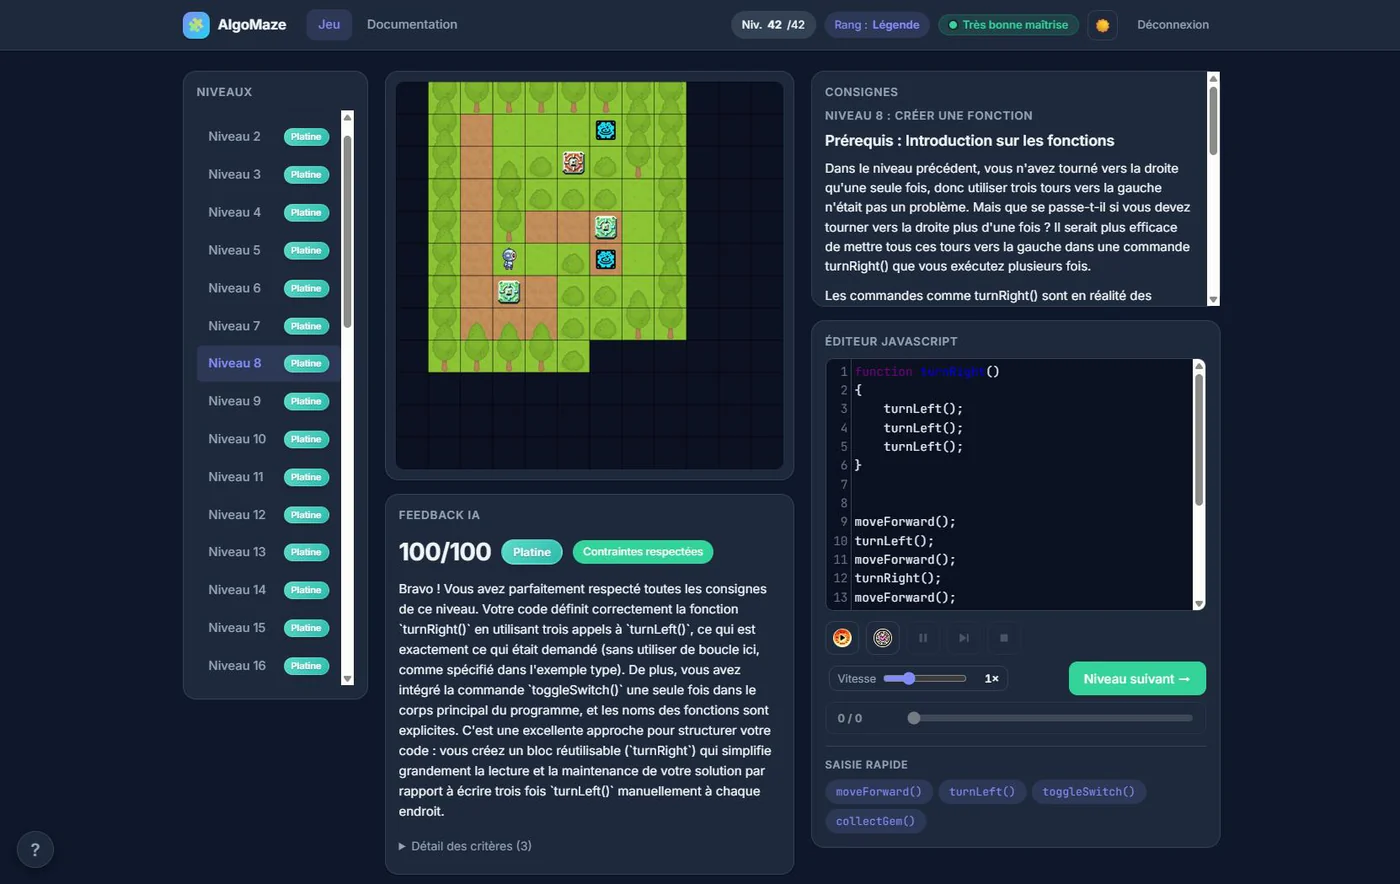Select Niveau 11 in the levels list

[x=268, y=477]
